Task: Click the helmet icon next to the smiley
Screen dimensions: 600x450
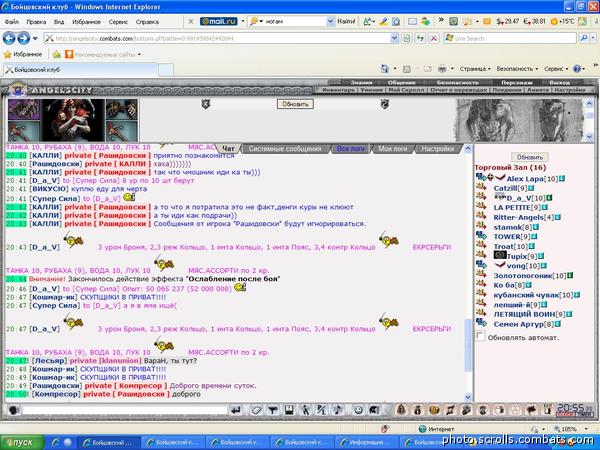Action: [x=374, y=410]
